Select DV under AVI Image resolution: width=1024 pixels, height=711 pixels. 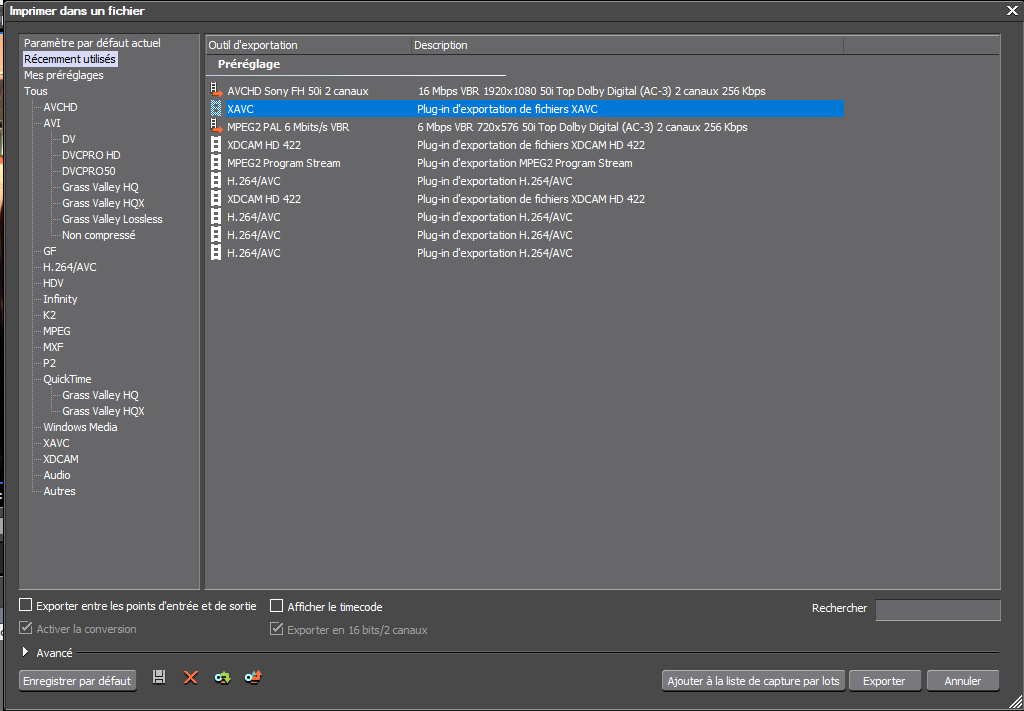[69, 139]
